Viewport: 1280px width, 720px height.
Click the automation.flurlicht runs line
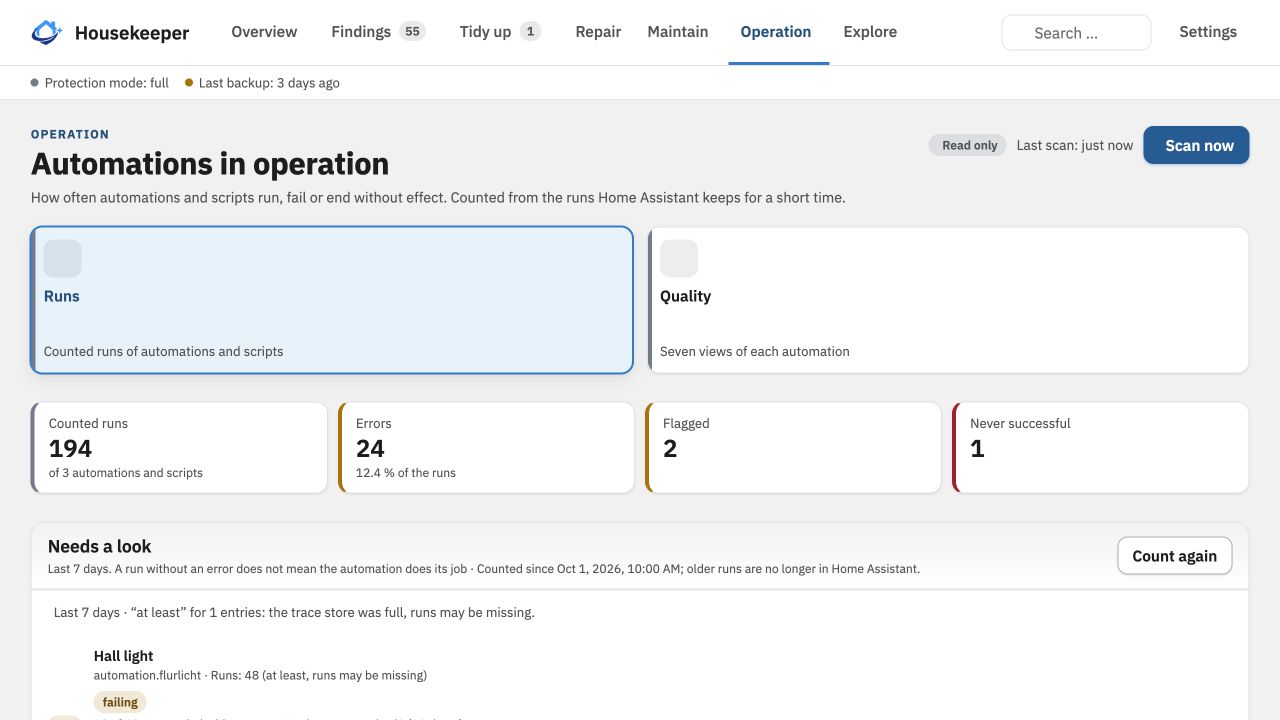point(260,675)
